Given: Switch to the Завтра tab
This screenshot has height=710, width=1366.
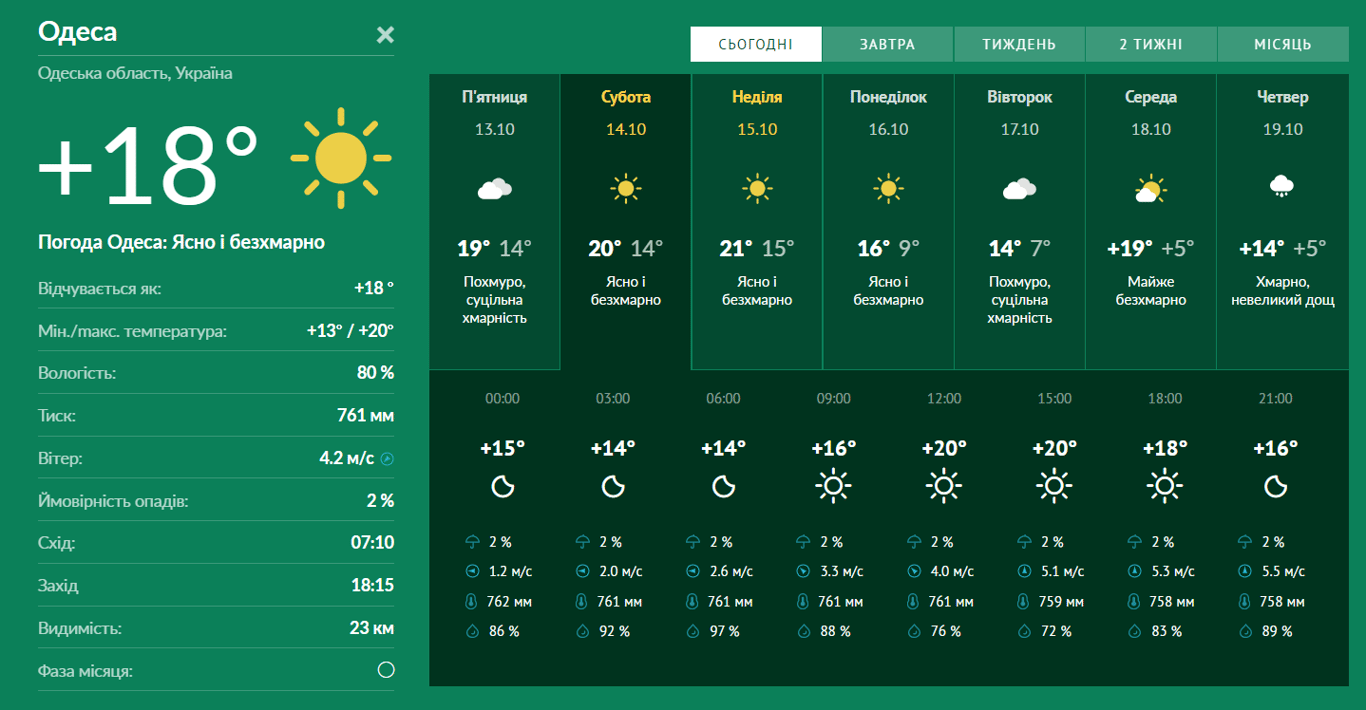Looking at the screenshot, I should (887, 44).
